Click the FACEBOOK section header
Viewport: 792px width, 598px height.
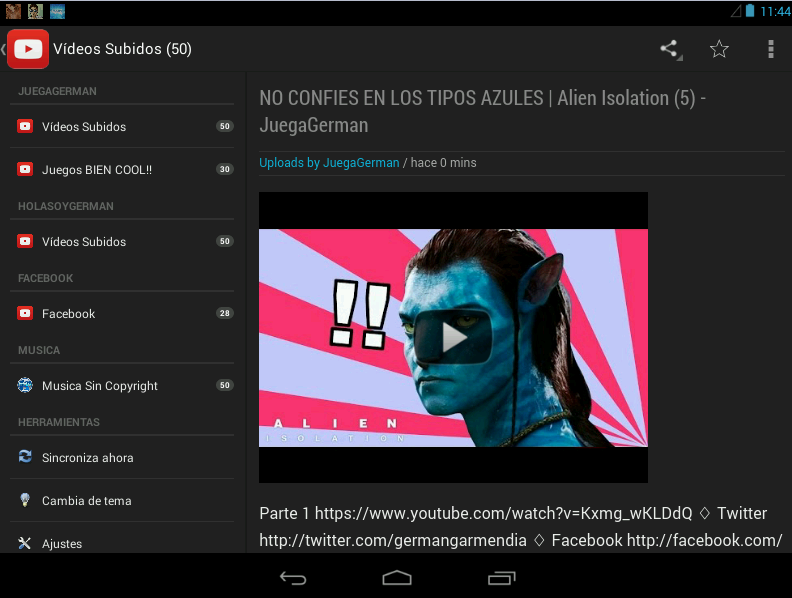[x=45, y=278]
